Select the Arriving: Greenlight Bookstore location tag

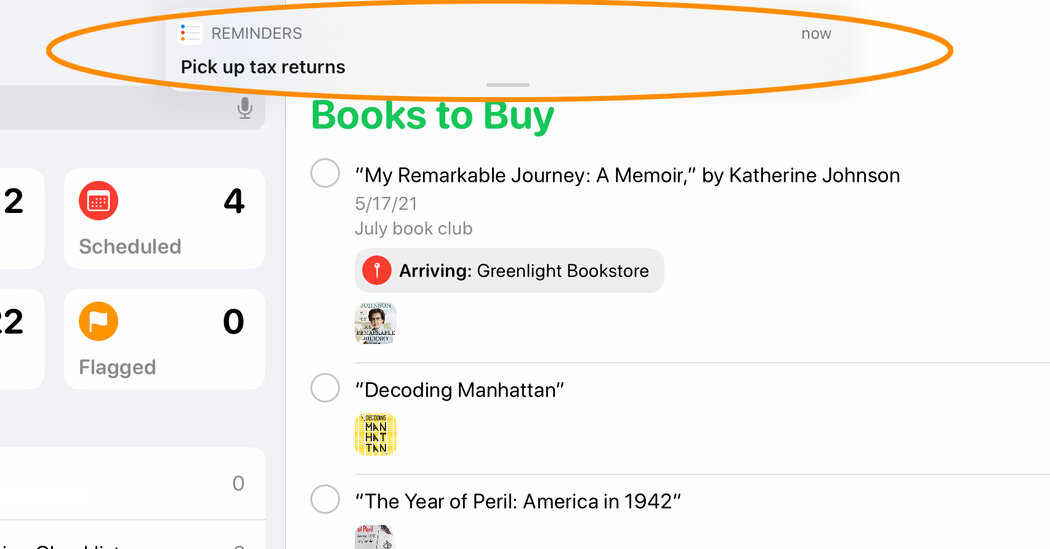509,270
